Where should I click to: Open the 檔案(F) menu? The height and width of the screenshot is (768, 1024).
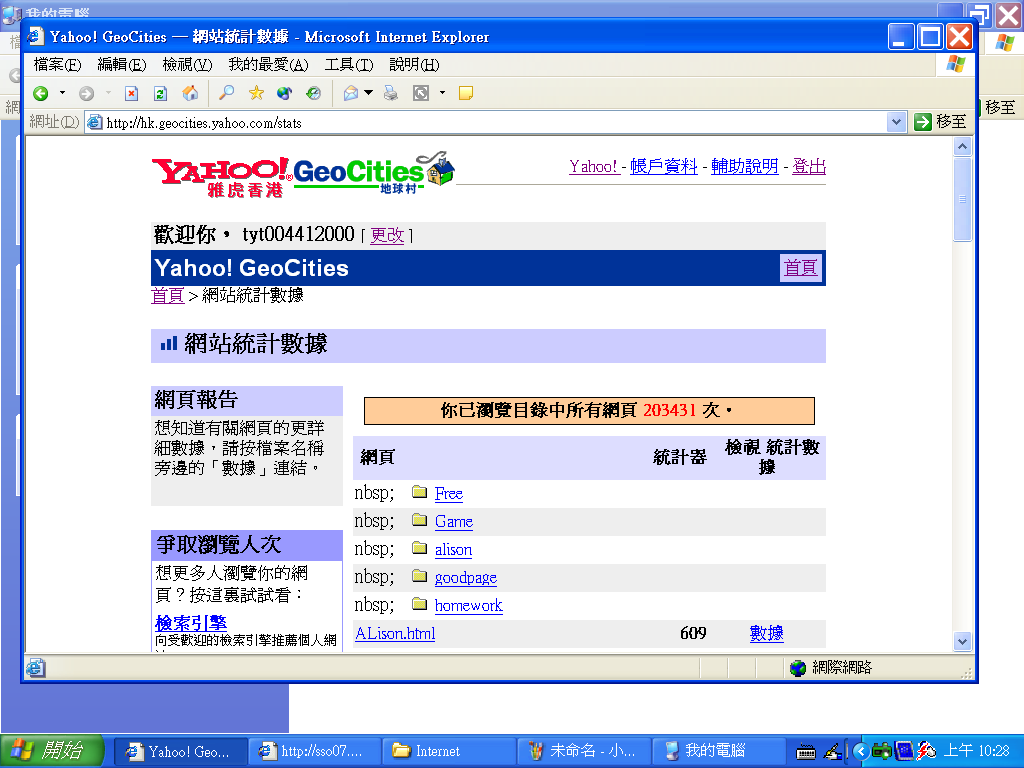(x=57, y=65)
